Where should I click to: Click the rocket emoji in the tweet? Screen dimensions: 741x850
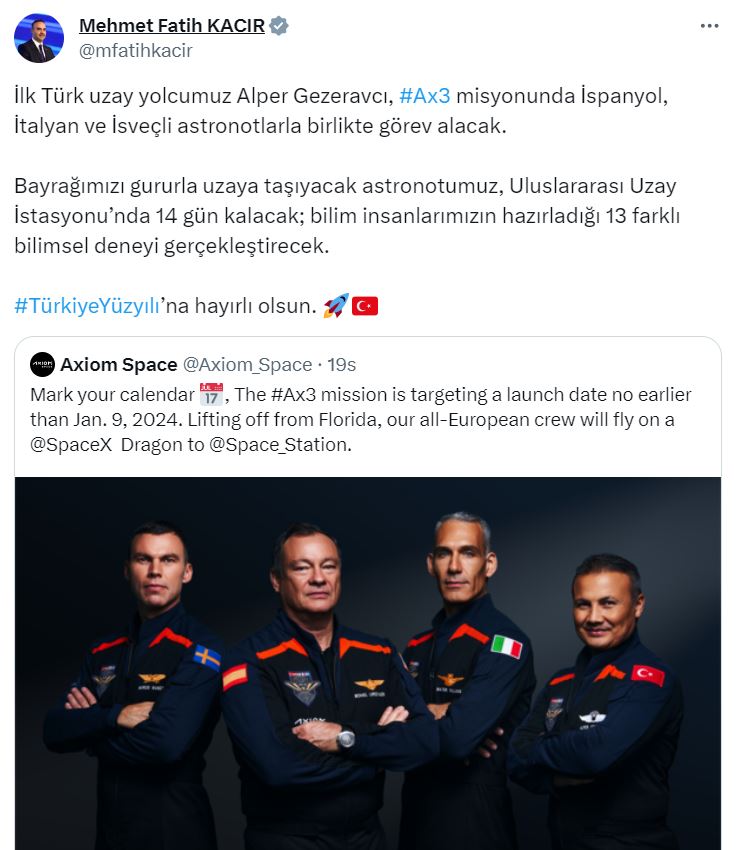[336, 306]
